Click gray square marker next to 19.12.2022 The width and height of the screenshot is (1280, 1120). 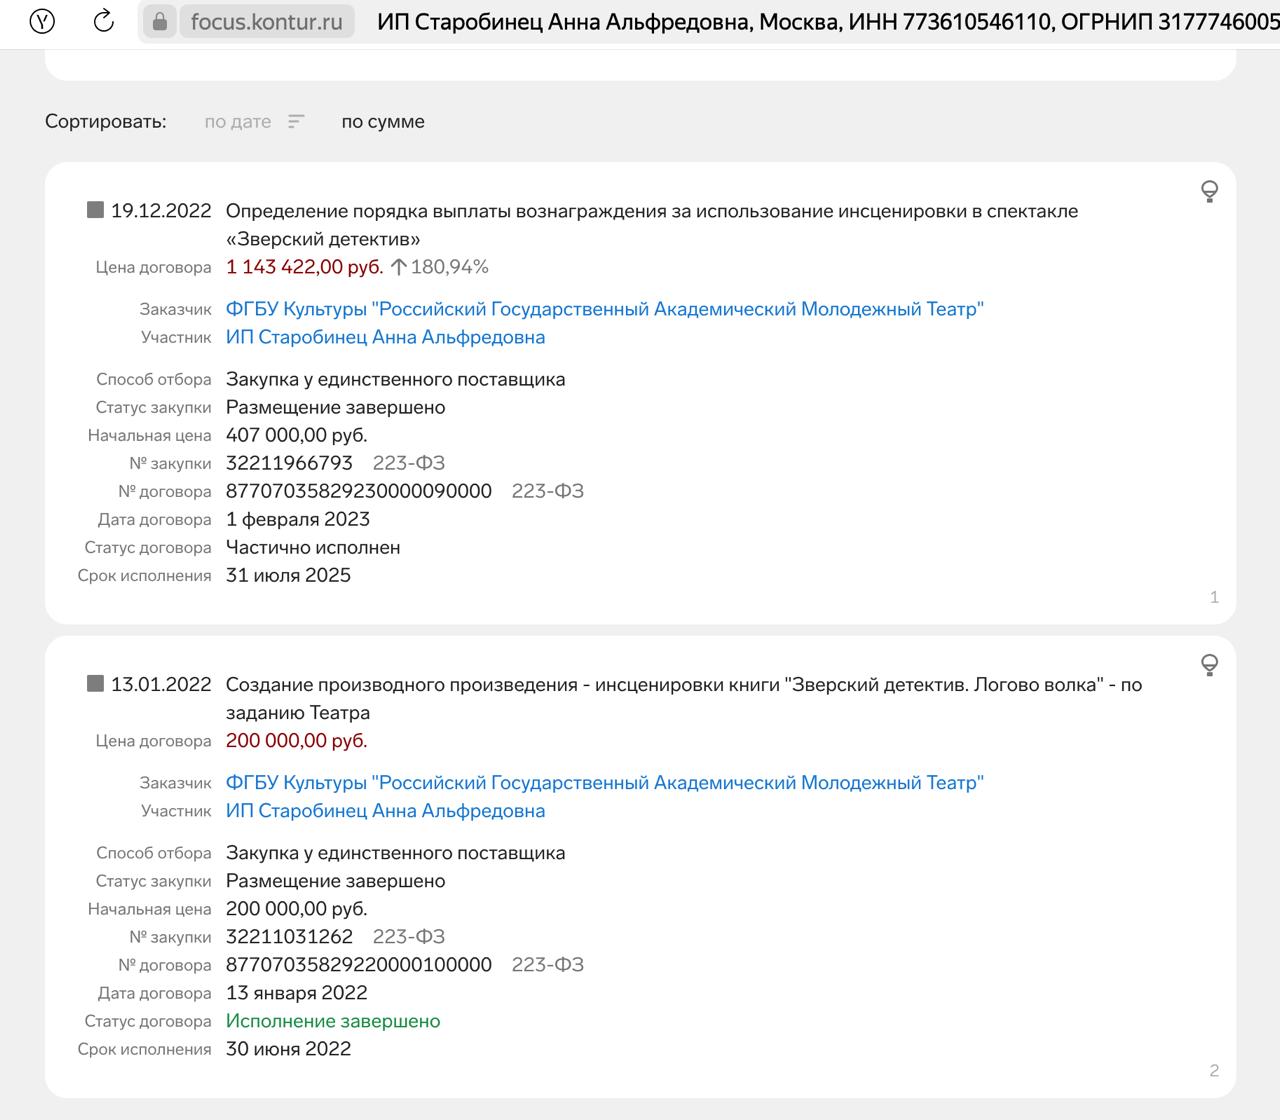pyautogui.click(x=95, y=210)
